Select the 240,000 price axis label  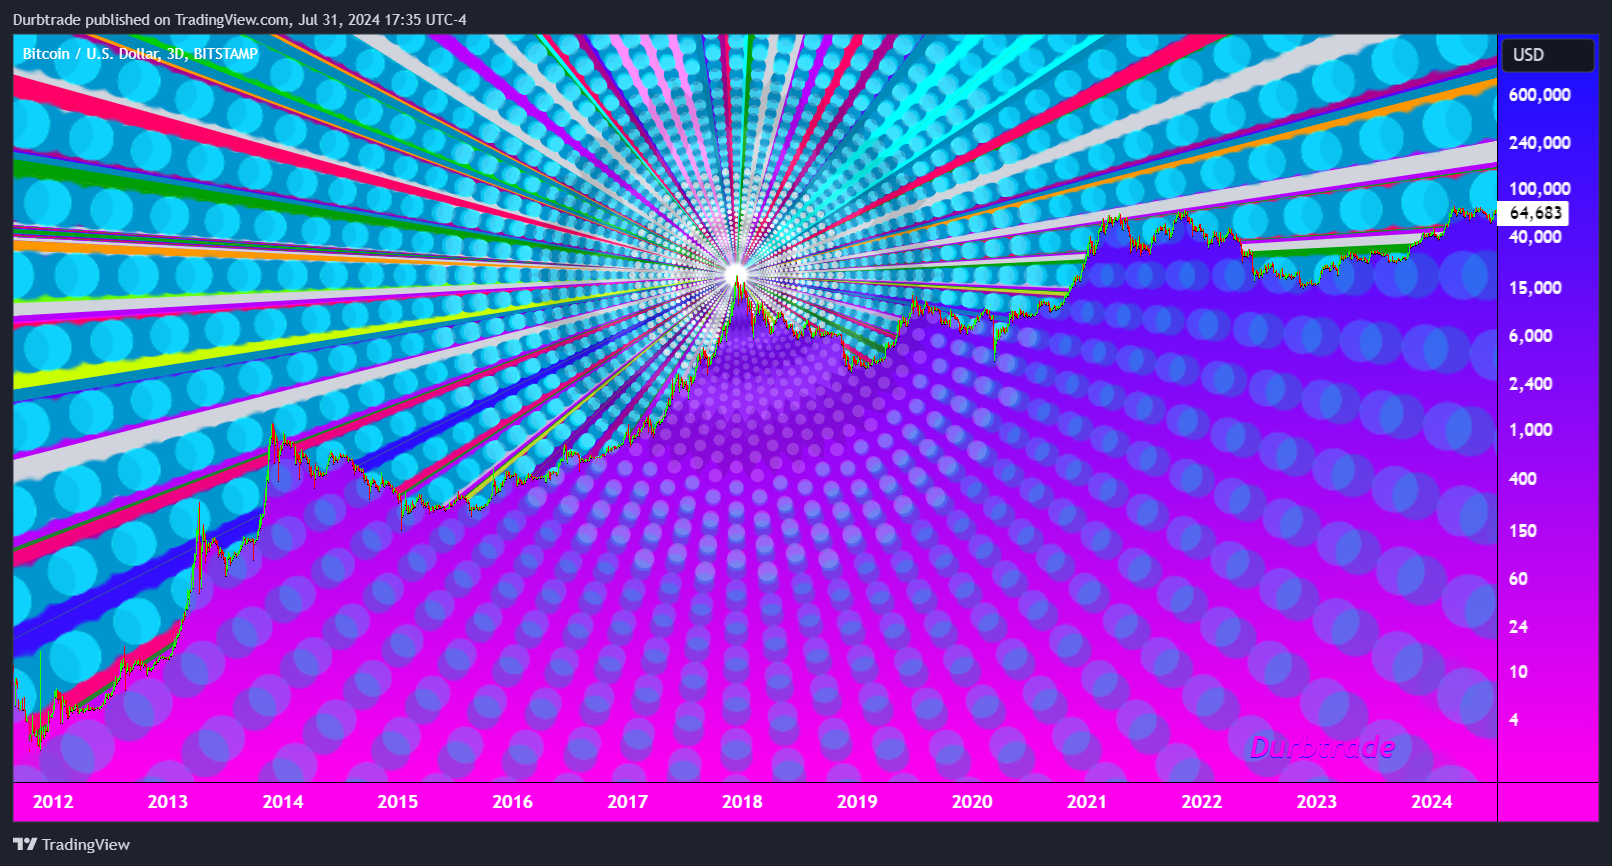pos(1539,143)
